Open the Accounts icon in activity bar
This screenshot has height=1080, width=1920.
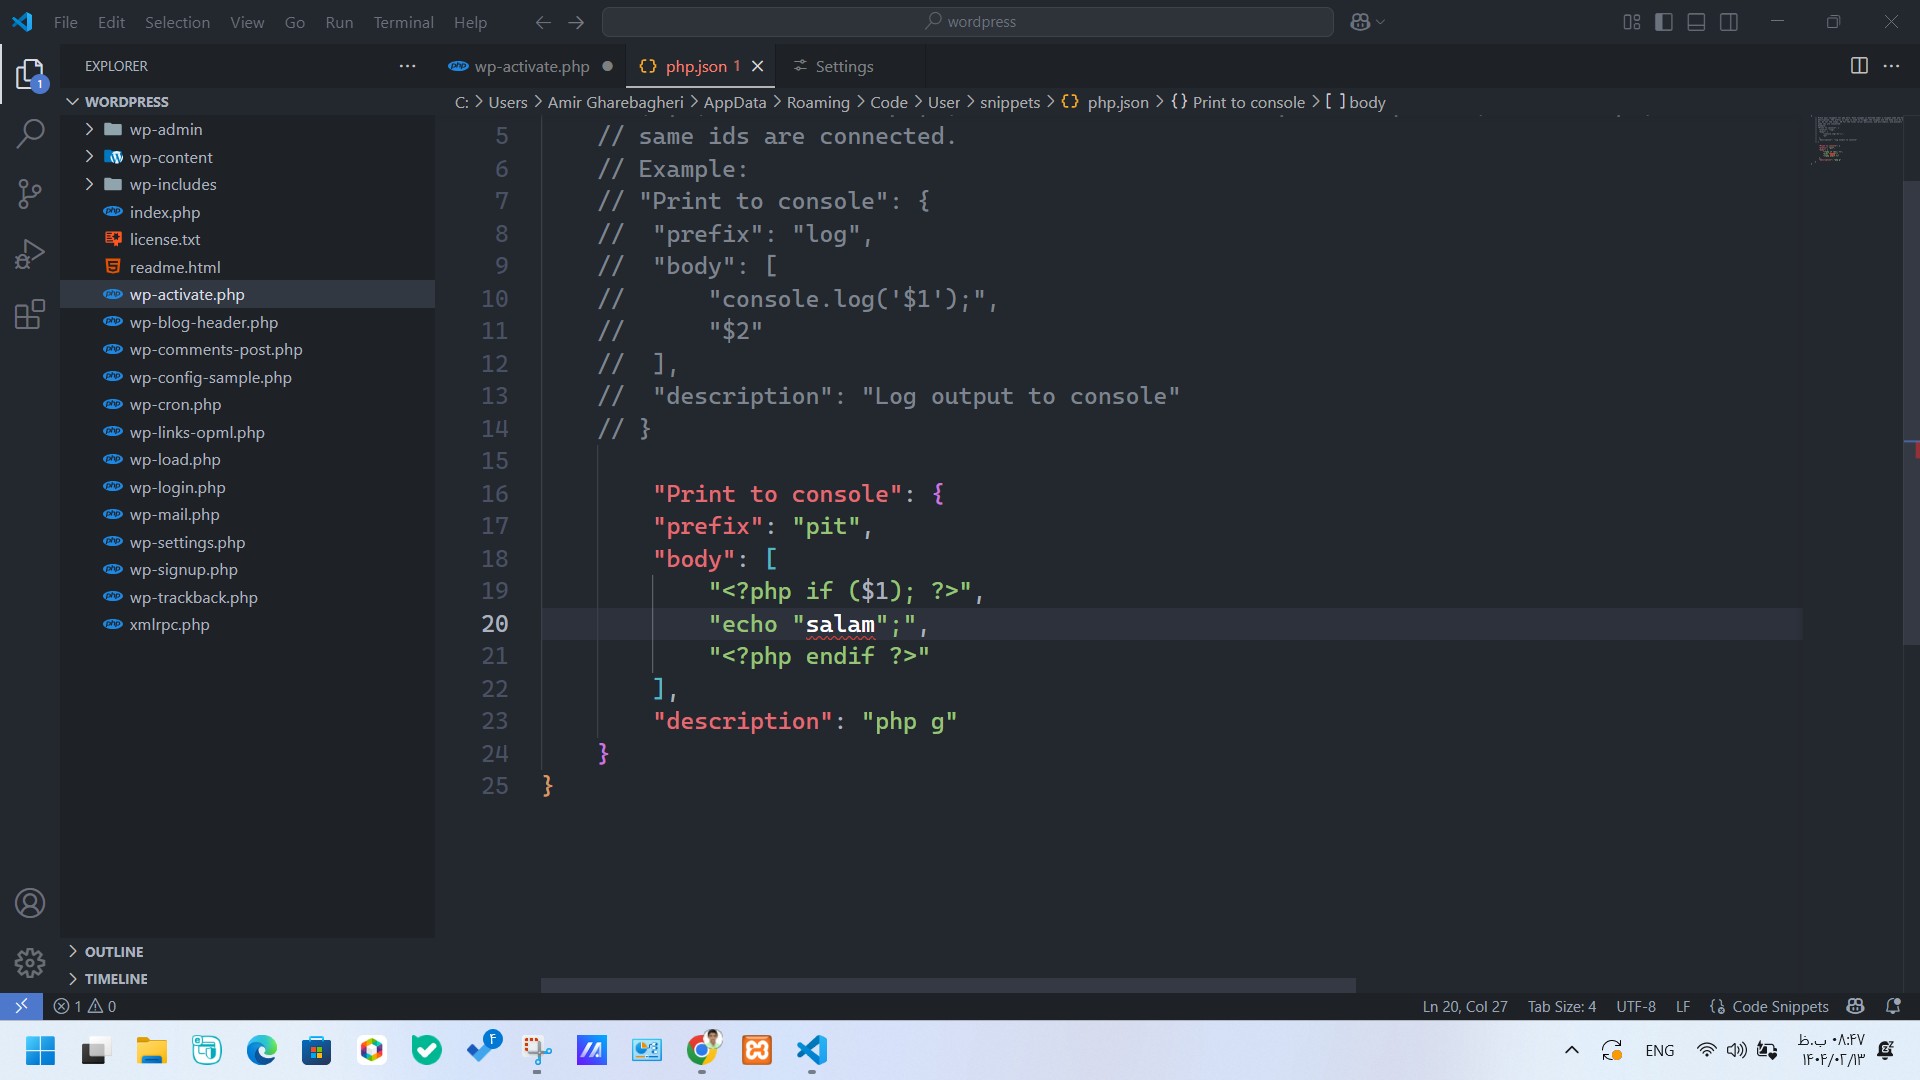point(30,903)
